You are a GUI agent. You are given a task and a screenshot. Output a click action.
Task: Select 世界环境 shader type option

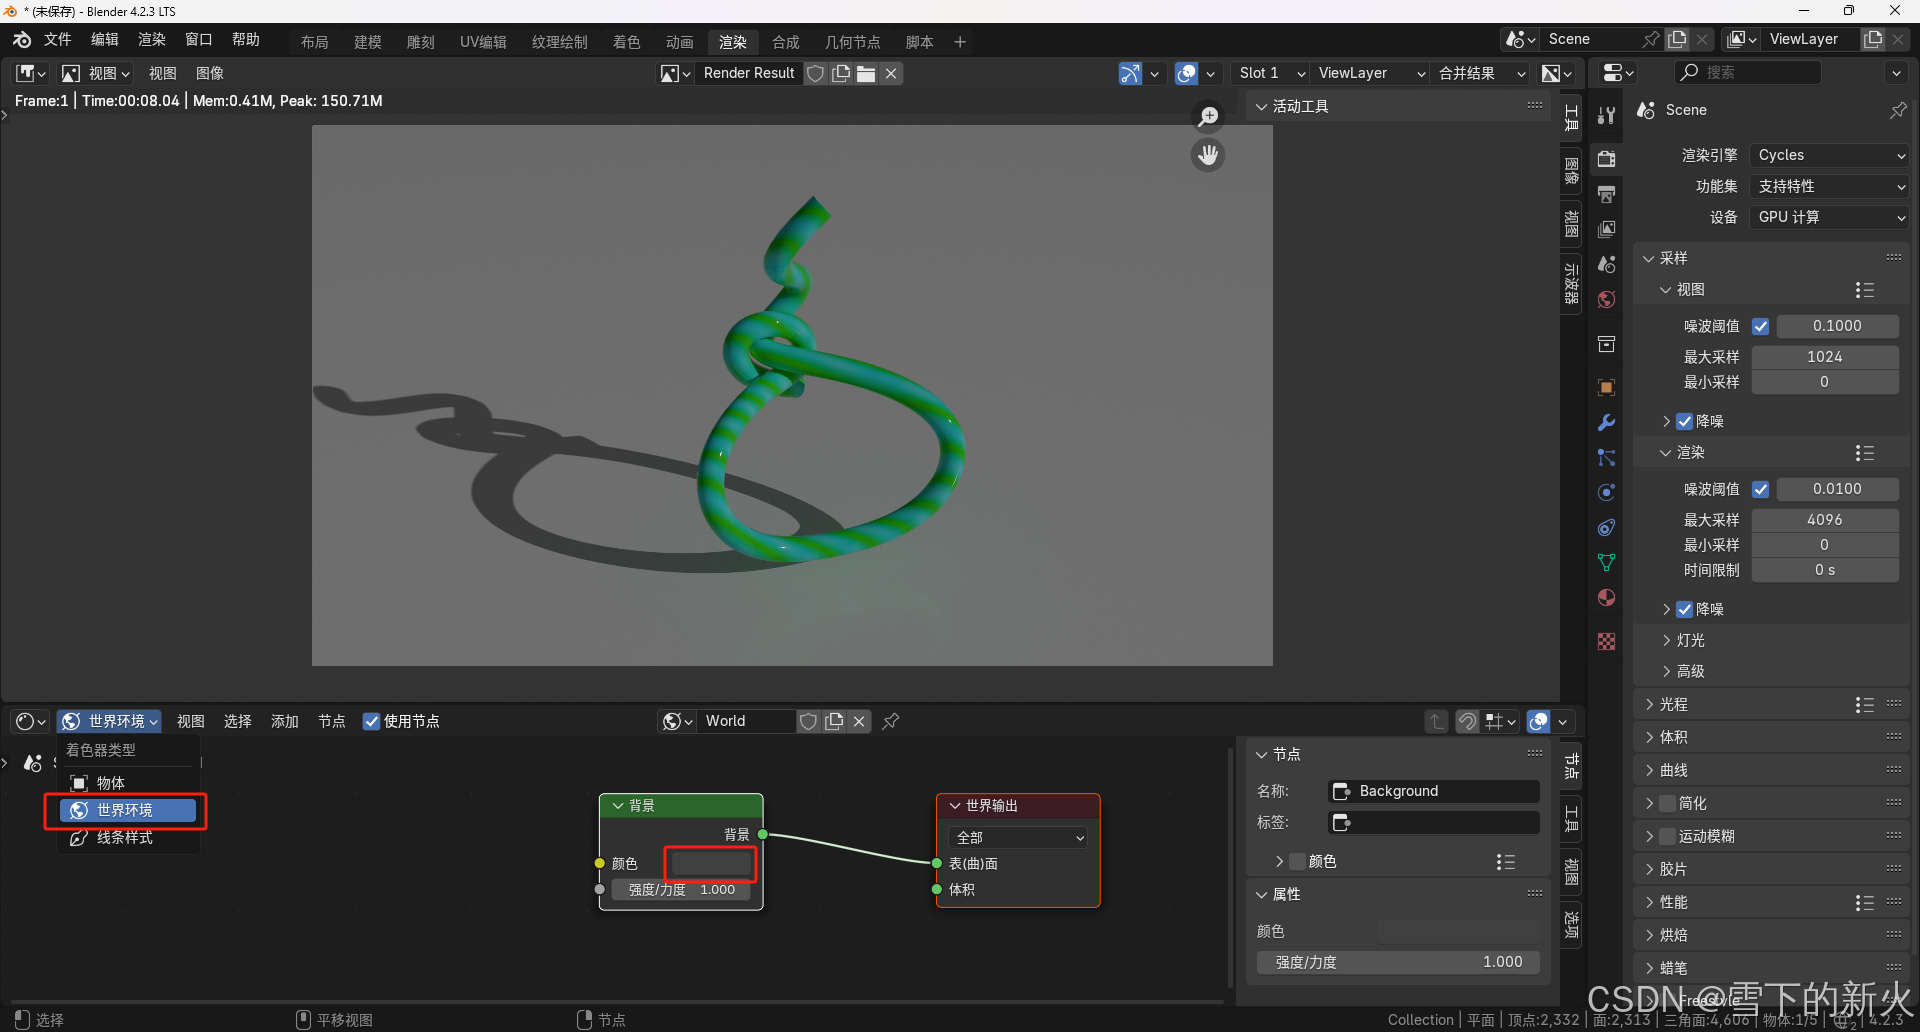click(126, 810)
